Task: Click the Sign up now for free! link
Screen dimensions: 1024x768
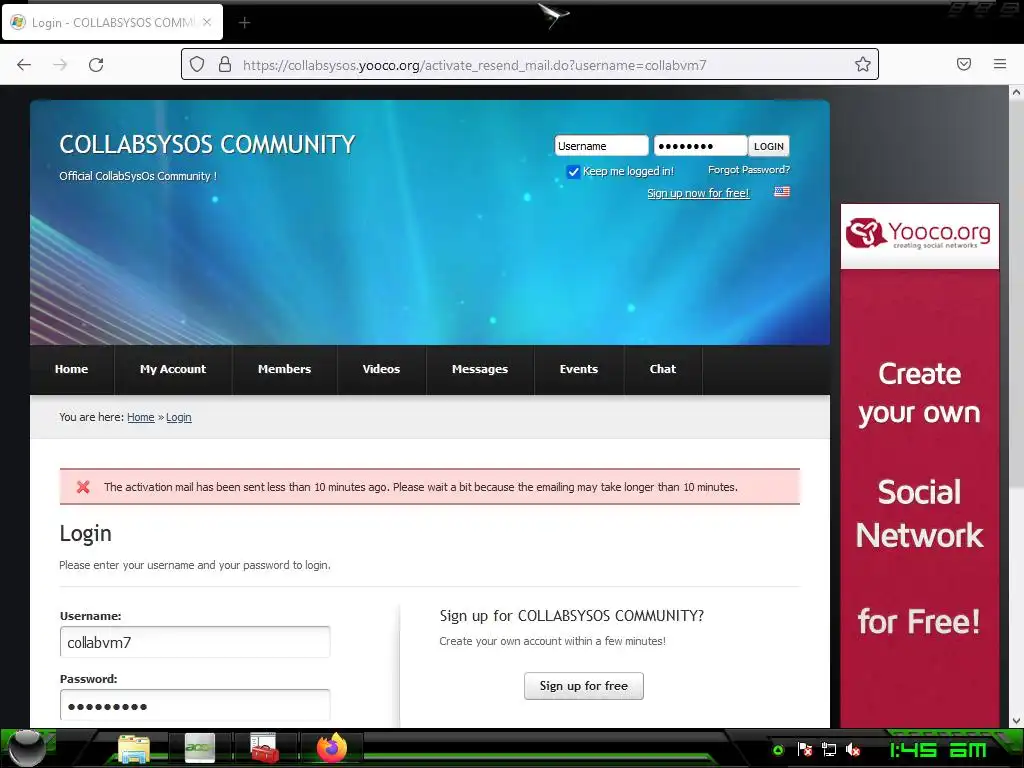Action: click(698, 193)
